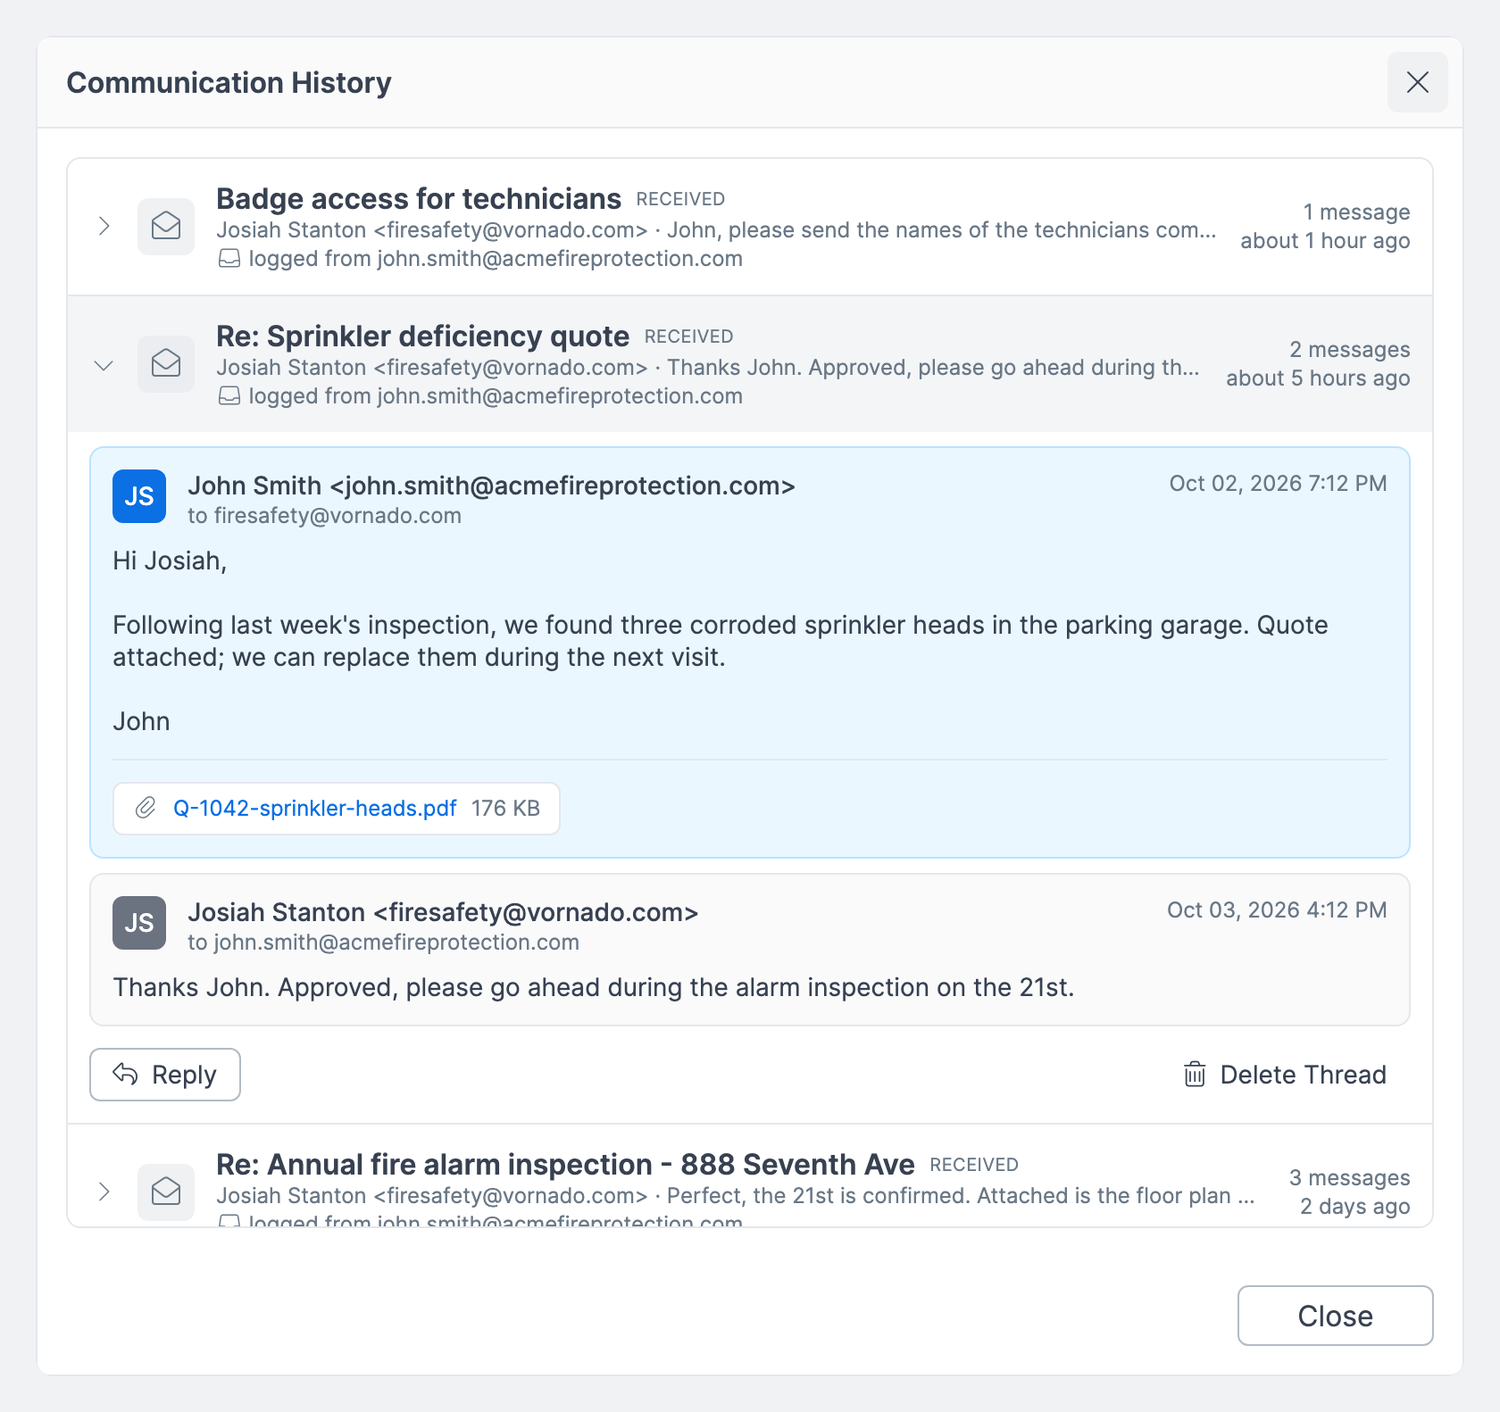Click the RECEIVED badge on Annual fire alarm thread
The image size is (1500, 1412).
click(x=974, y=1165)
